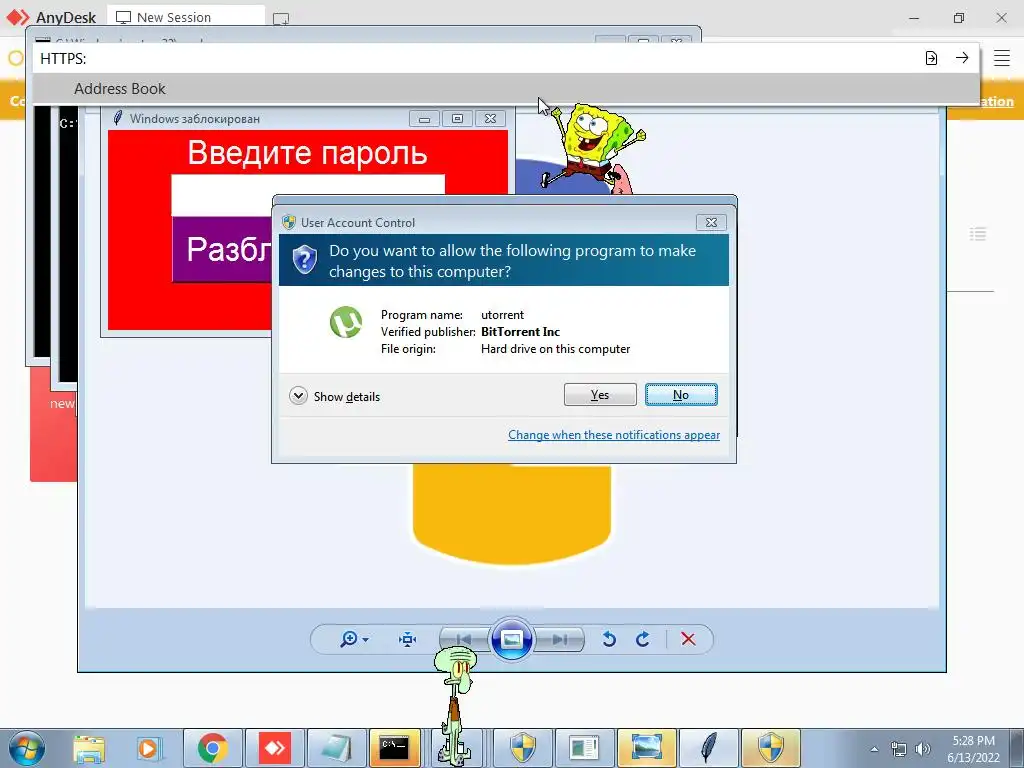Delete image with the red X icon
The height and width of the screenshot is (768, 1024).
[x=688, y=639]
